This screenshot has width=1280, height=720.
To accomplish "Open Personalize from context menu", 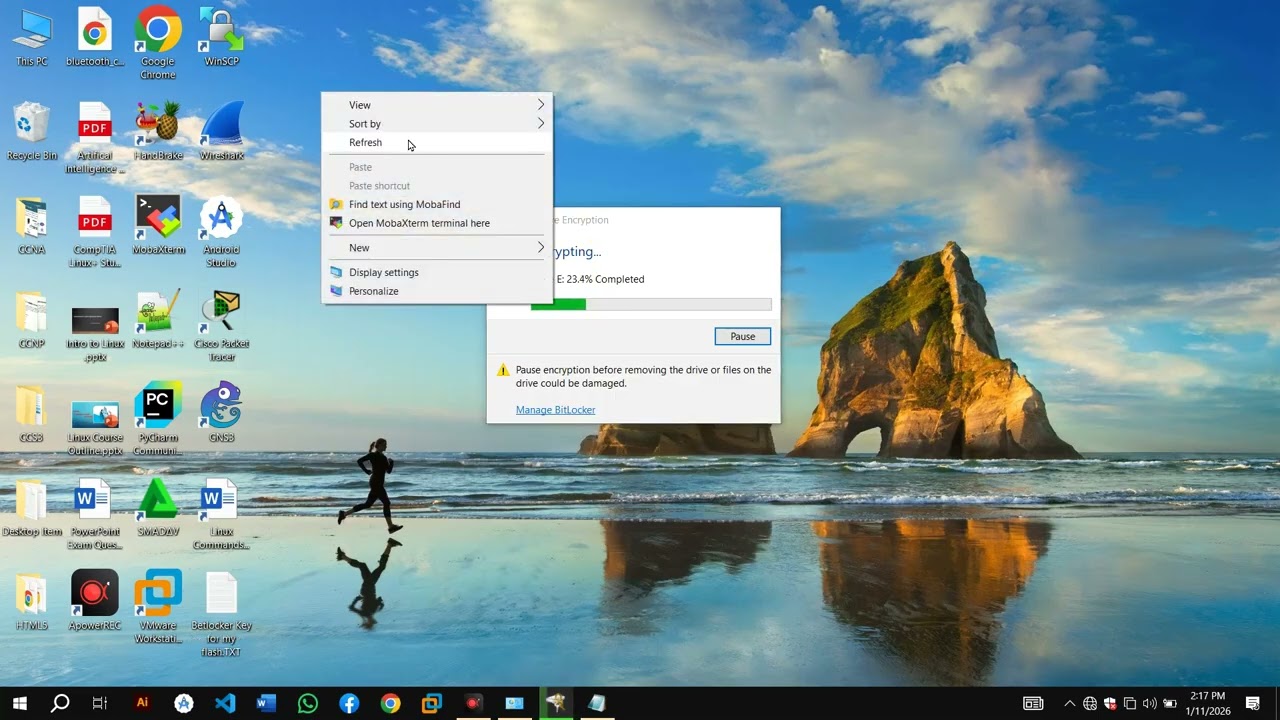I will 437,291.
